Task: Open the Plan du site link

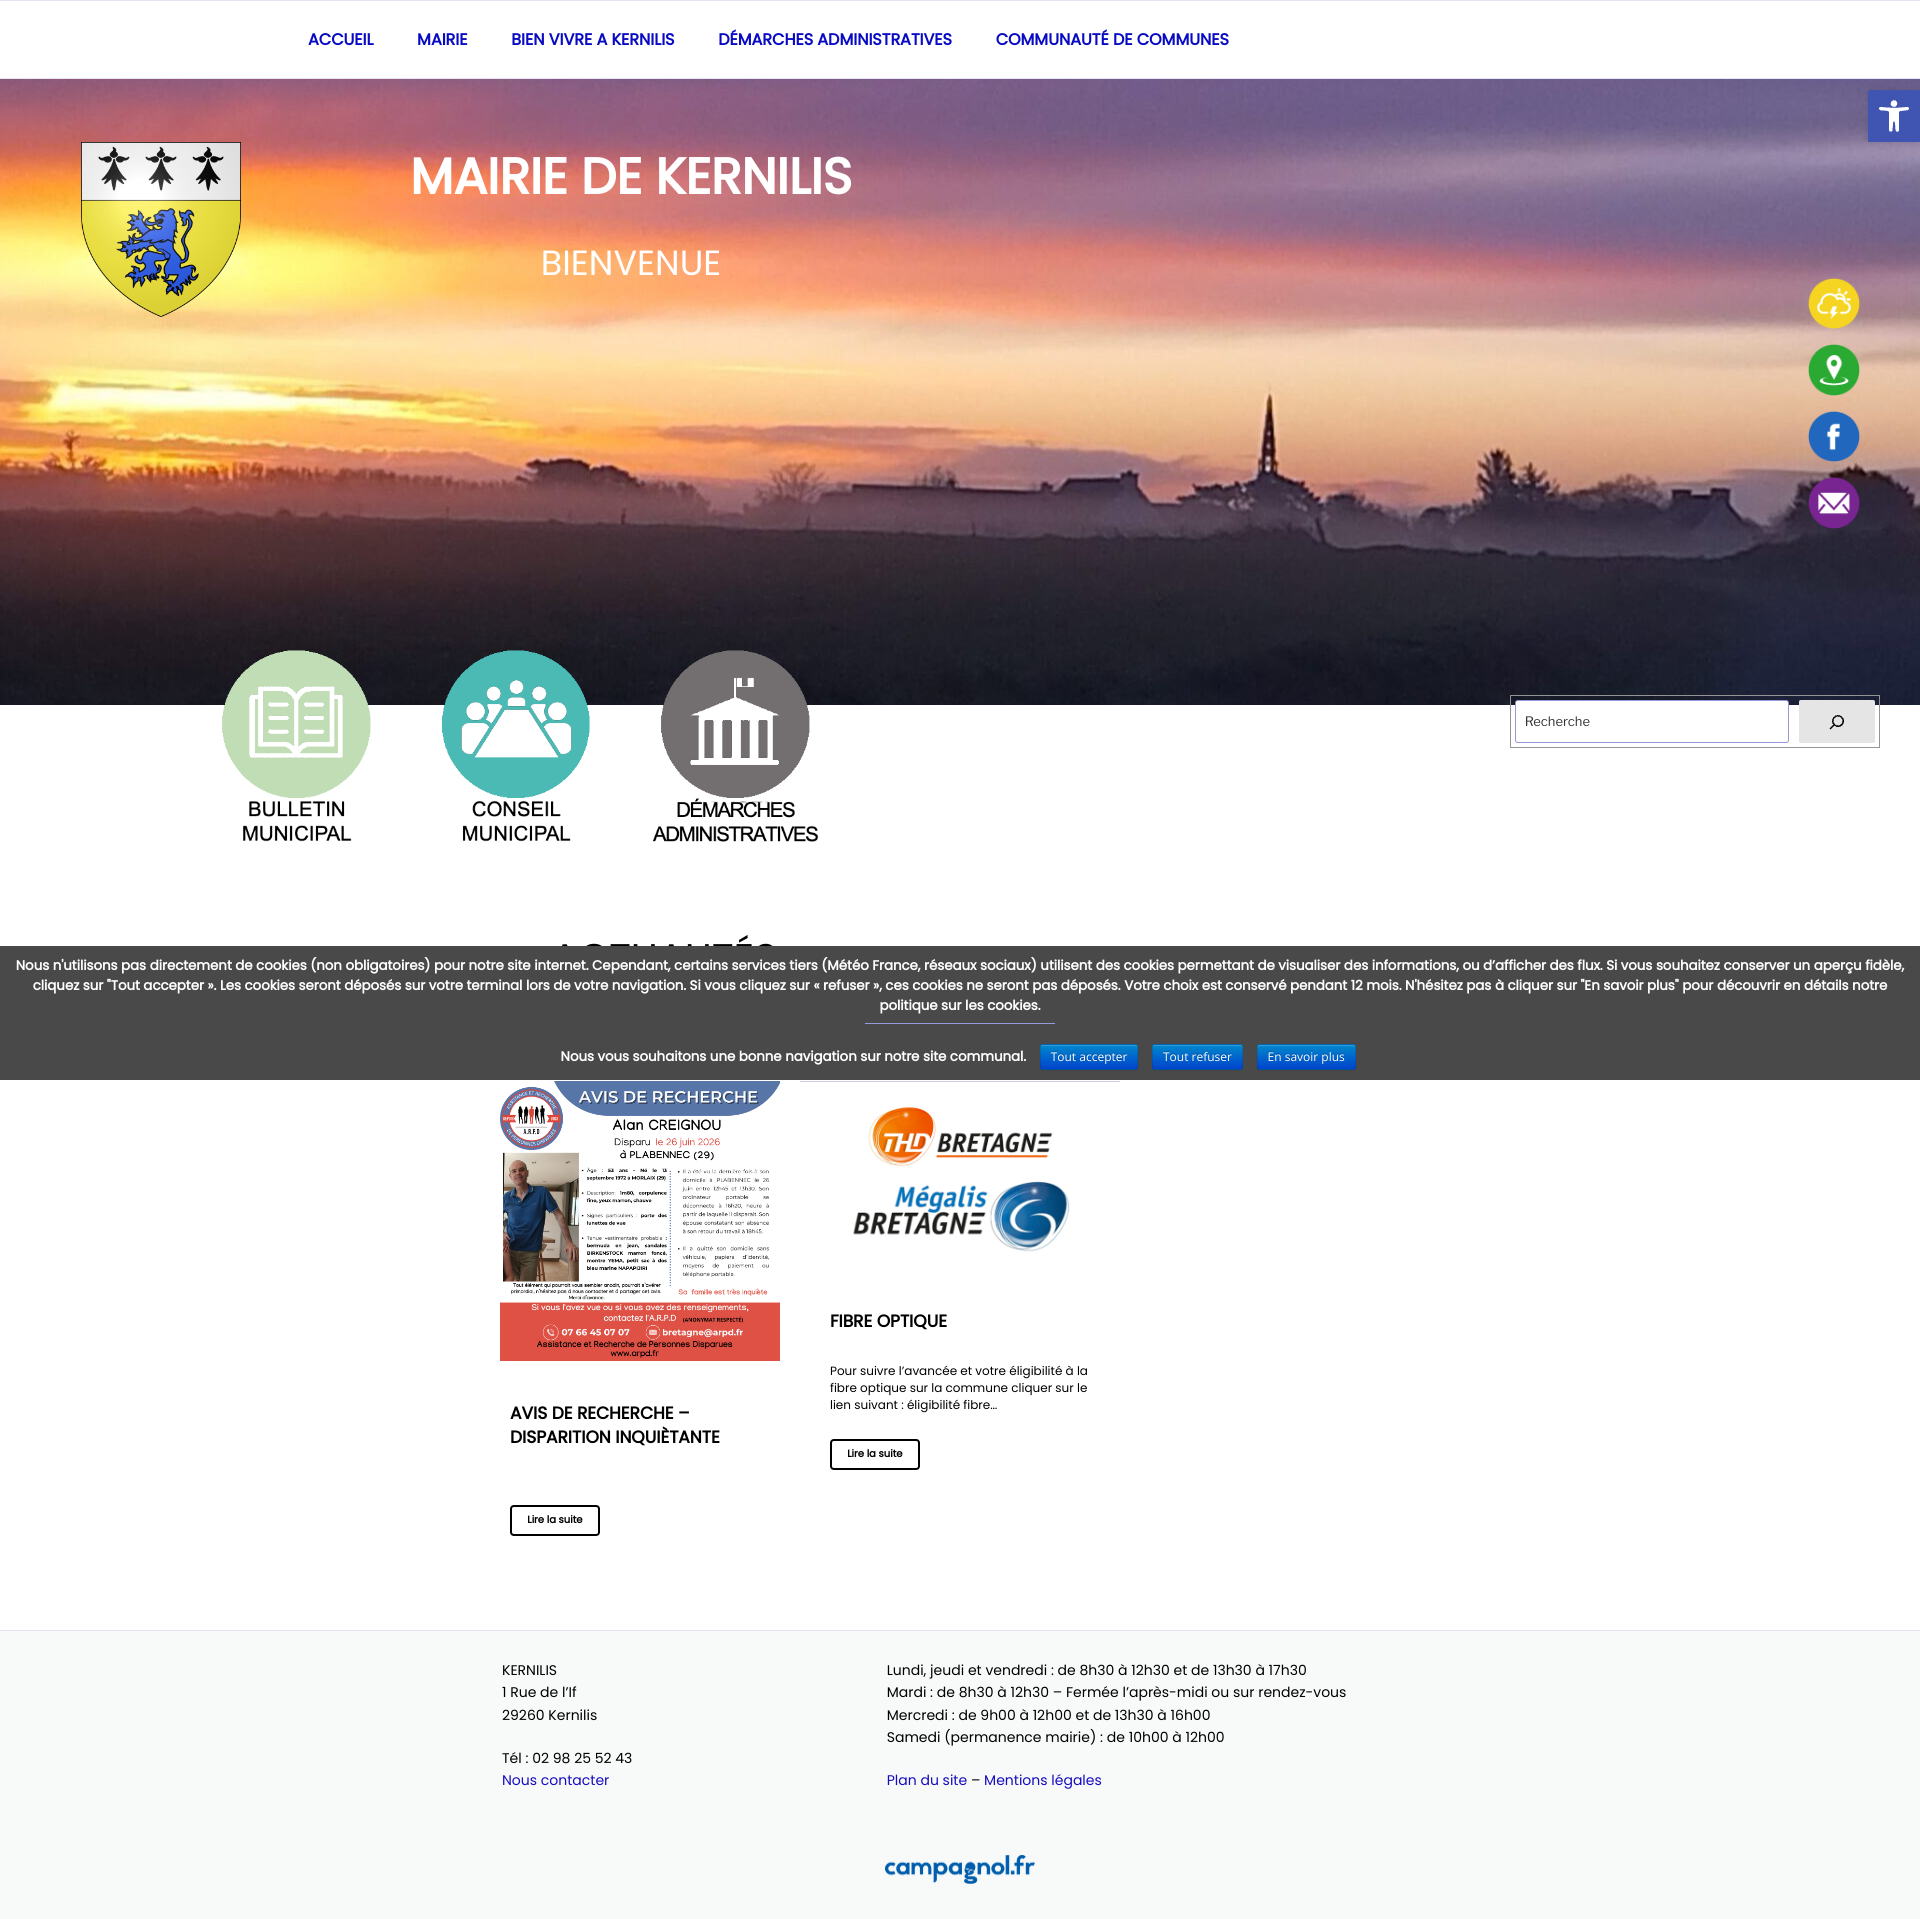Action: [927, 1780]
